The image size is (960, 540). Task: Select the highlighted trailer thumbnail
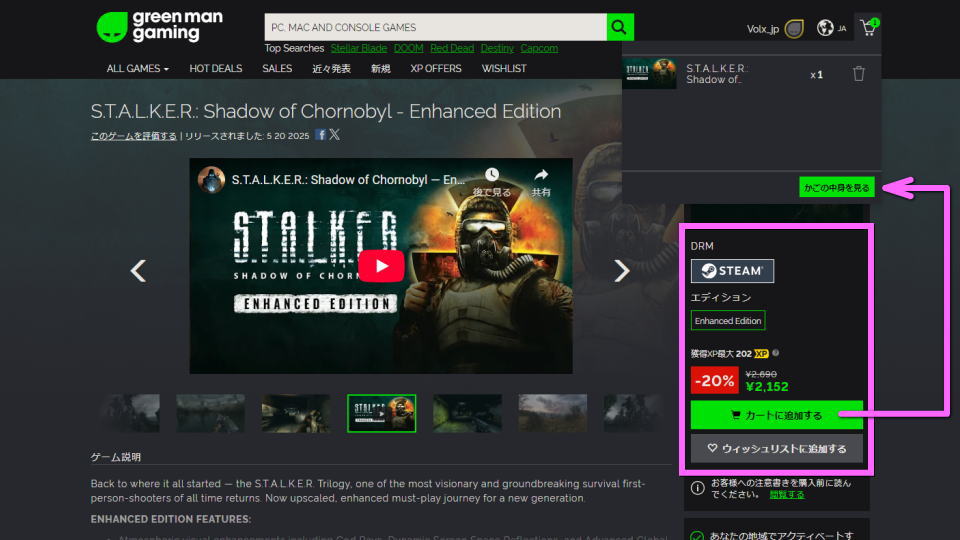point(381,413)
